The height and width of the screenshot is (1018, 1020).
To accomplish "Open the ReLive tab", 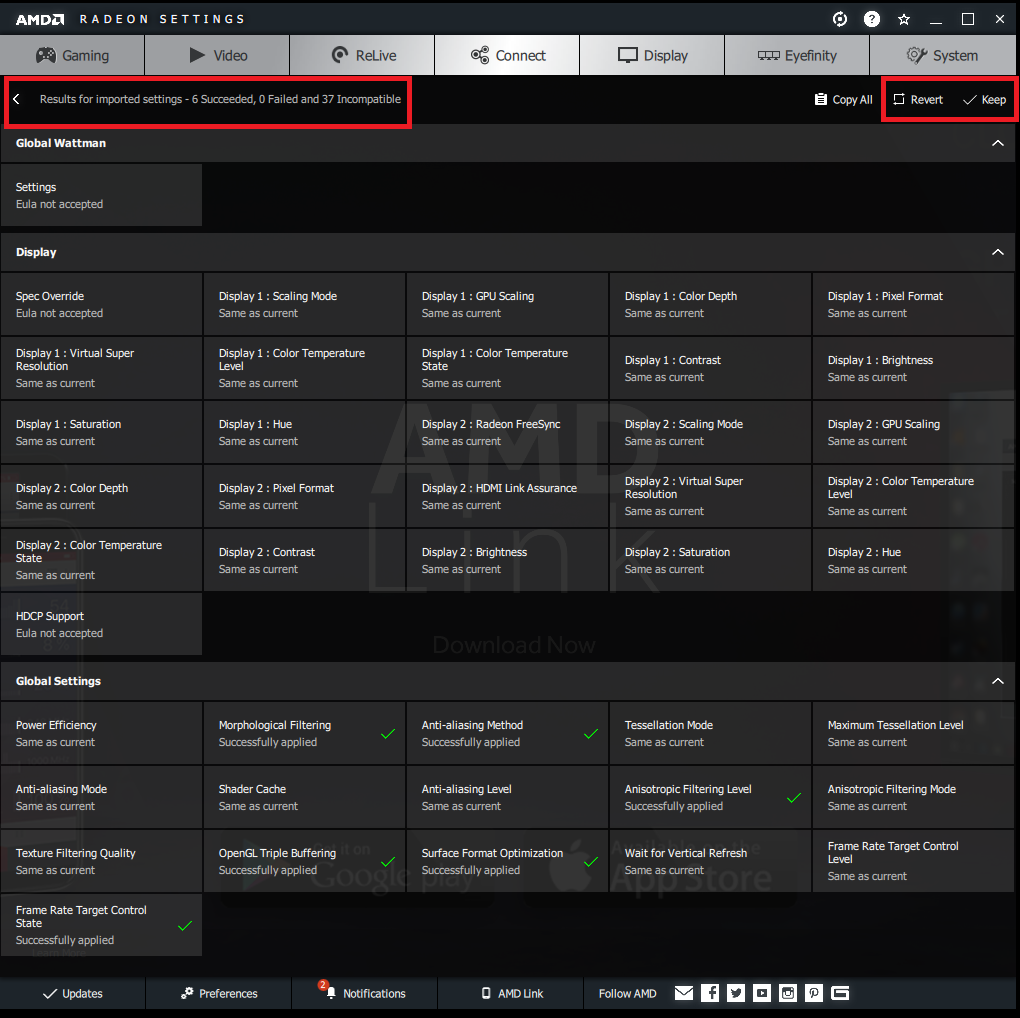I will pyautogui.click(x=362, y=55).
